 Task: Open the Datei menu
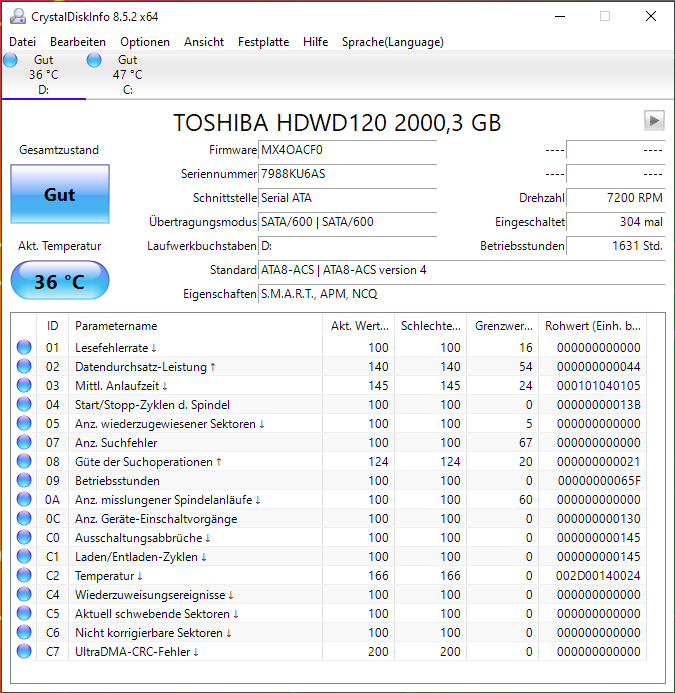tap(23, 42)
